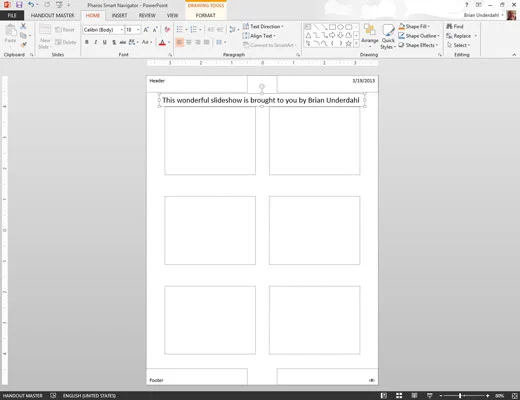The height and width of the screenshot is (400, 520).
Task: Increase font size with the larger A
Action: coord(146,30)
